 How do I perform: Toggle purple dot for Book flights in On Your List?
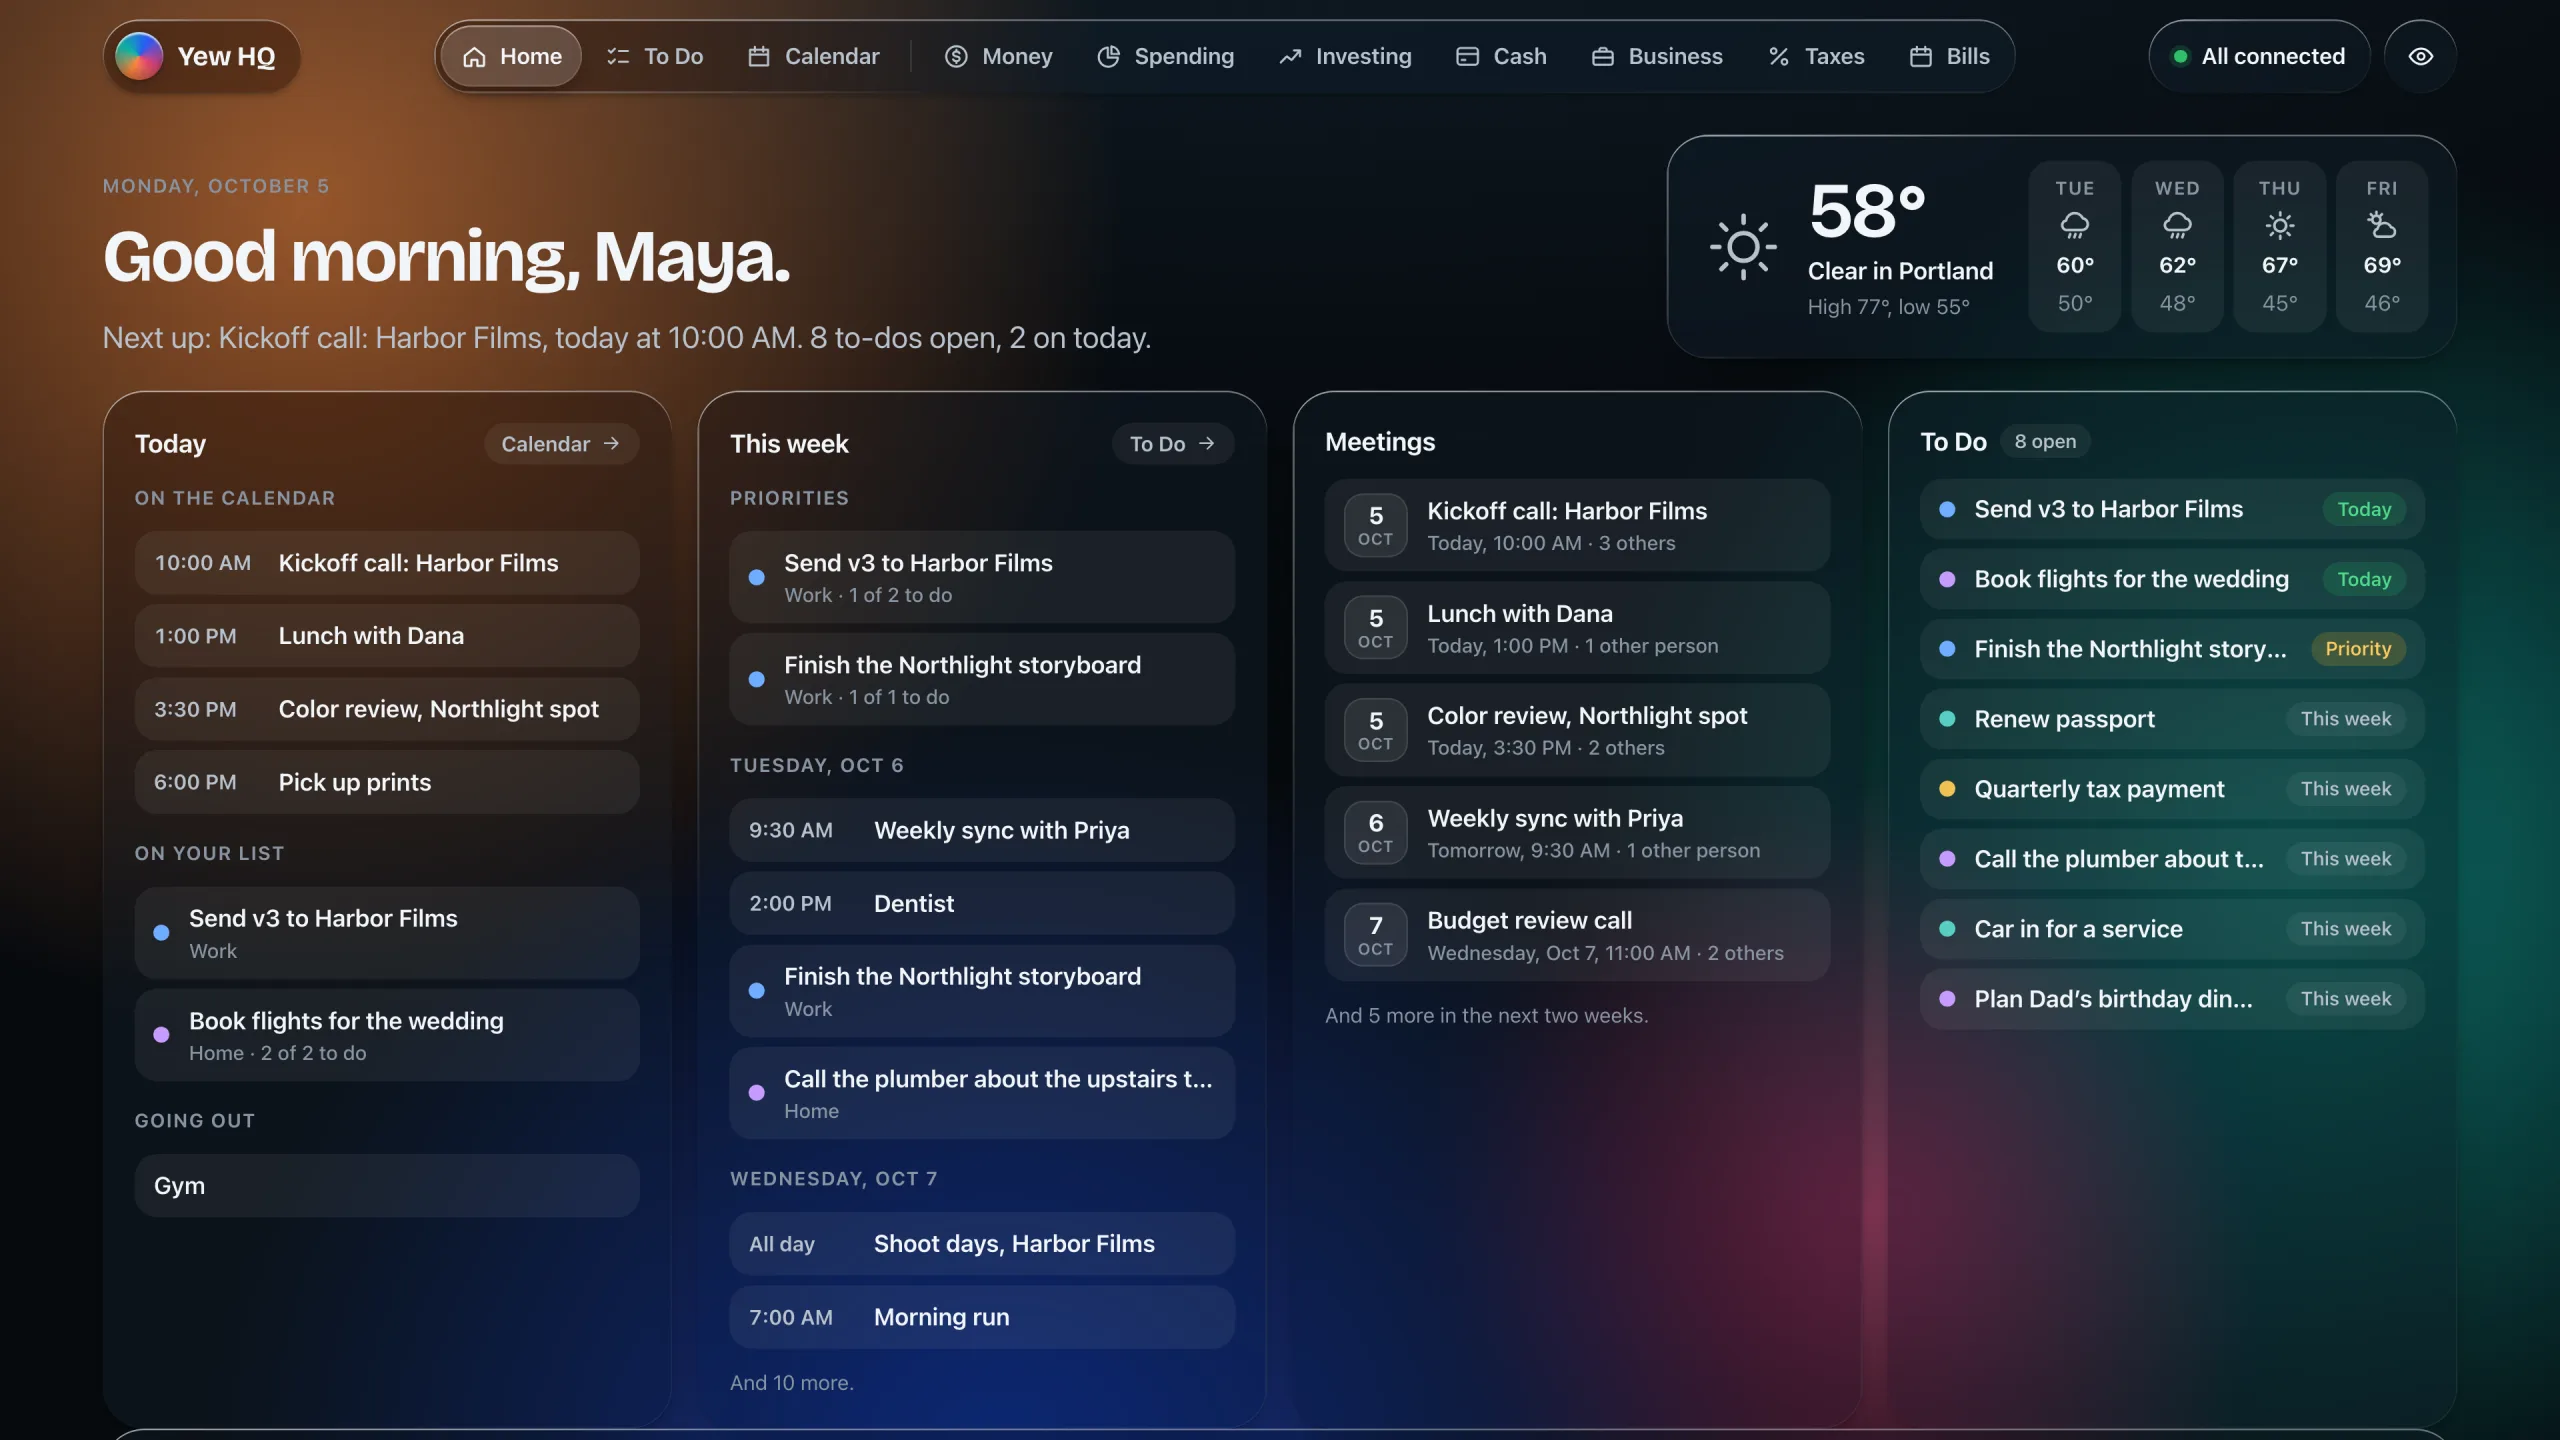[x=161, y=1035]
